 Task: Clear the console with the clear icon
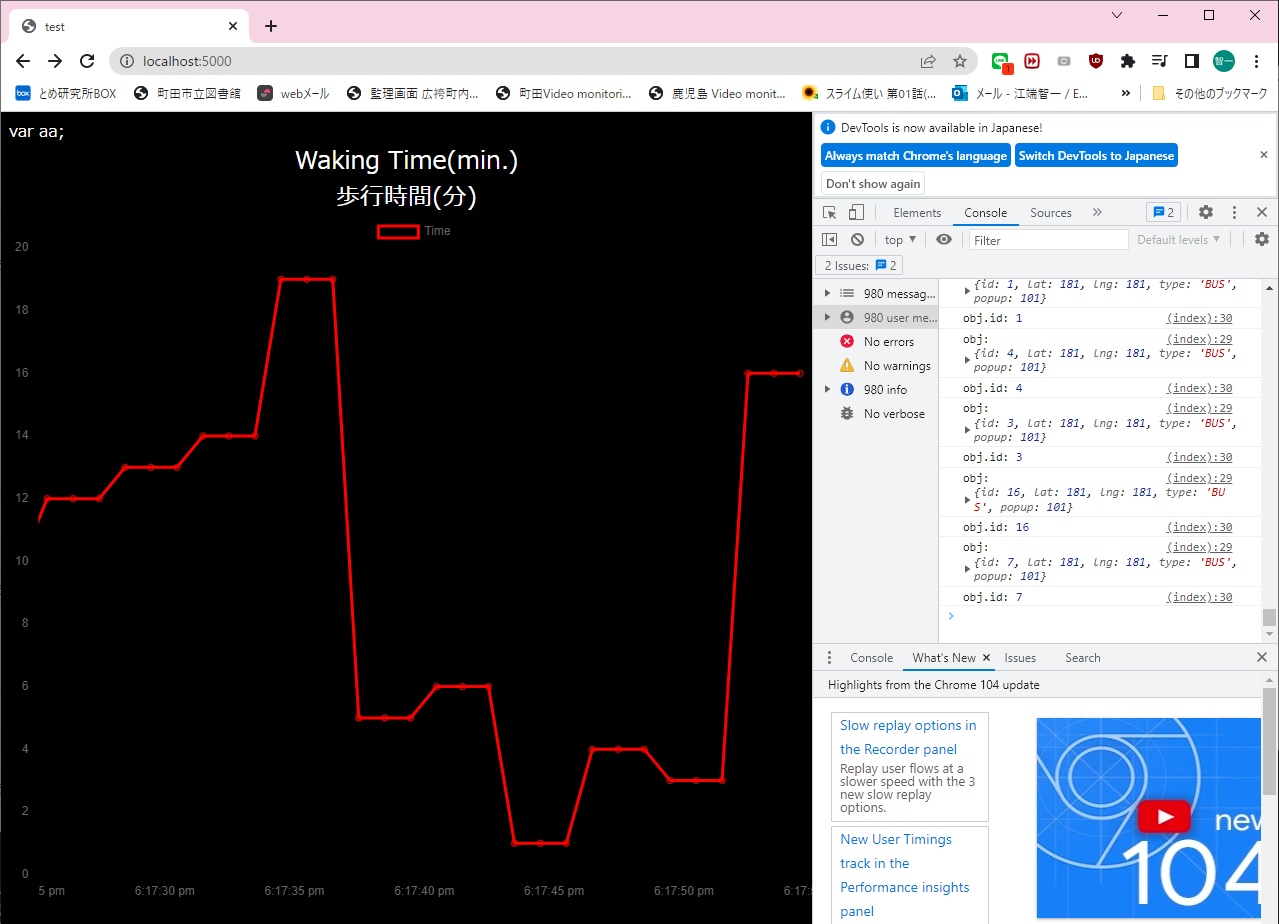pos(857,240)
